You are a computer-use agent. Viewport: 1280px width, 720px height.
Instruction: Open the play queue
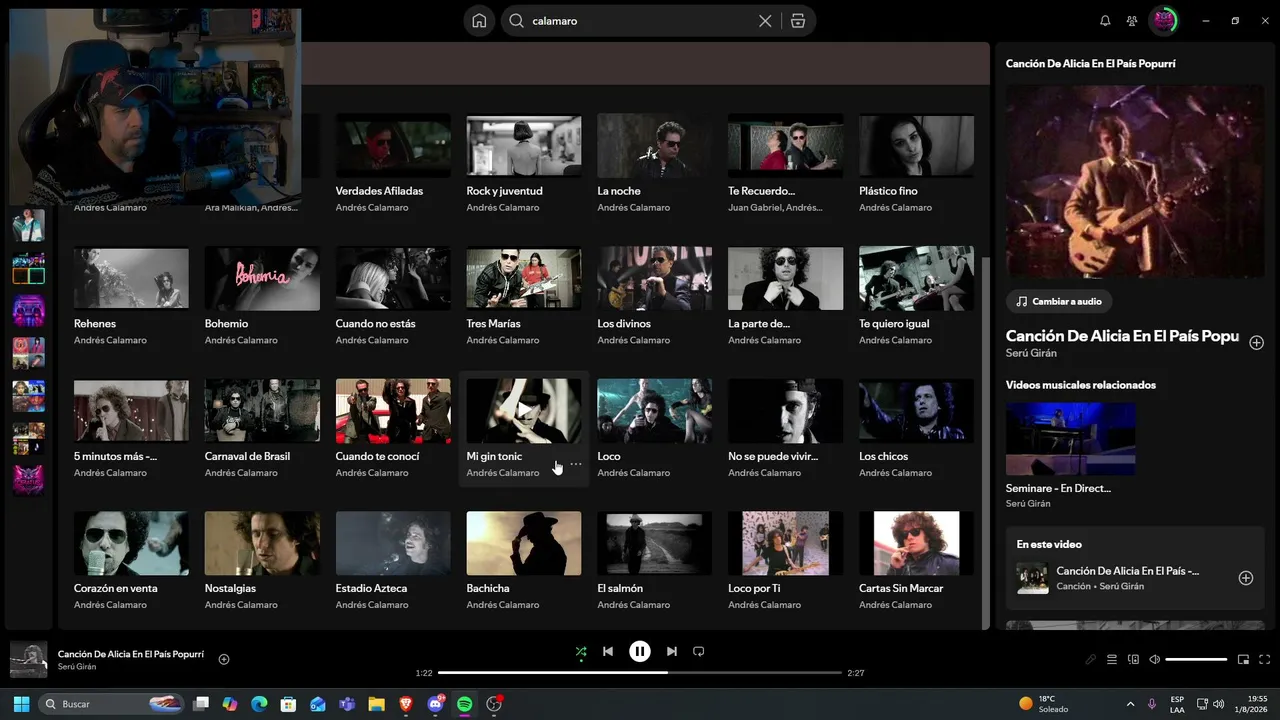pos(1112,660)
